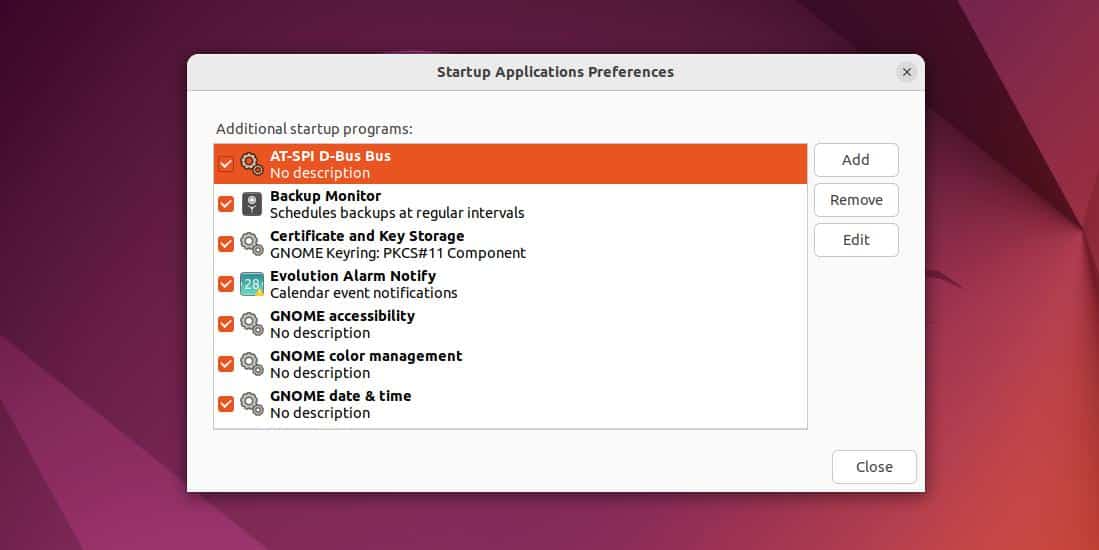Edit the selected startup entry
The width and height of the screenshot is (1099, 550).
click(856, 240)
